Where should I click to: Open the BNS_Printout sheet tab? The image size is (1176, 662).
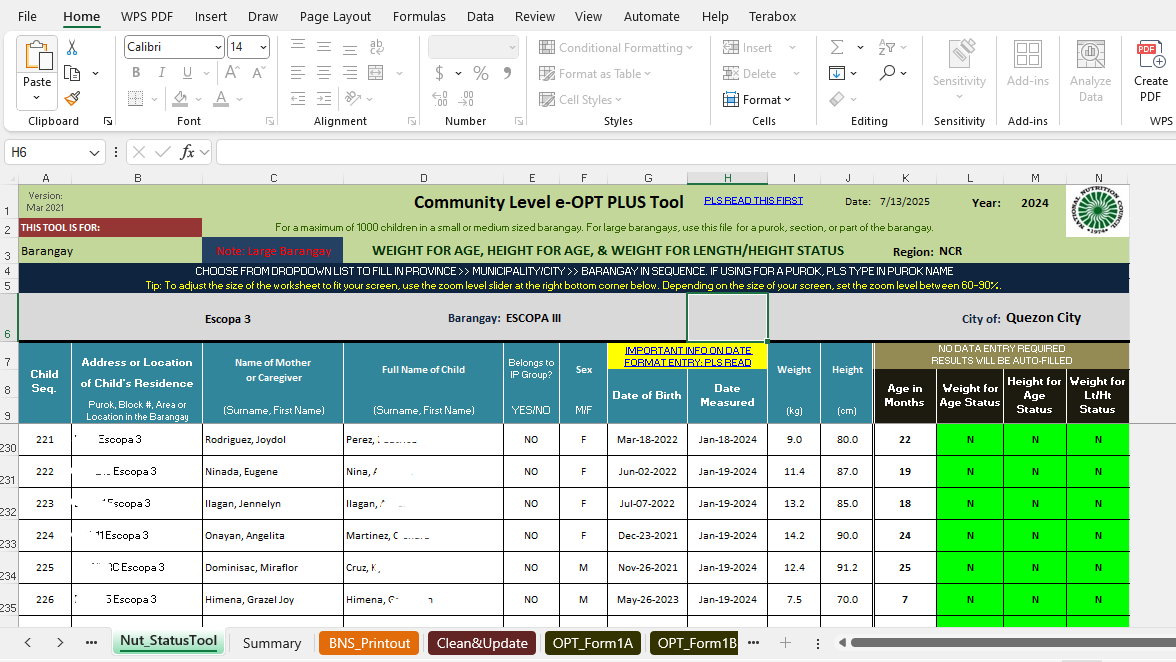tap(369, 643)
